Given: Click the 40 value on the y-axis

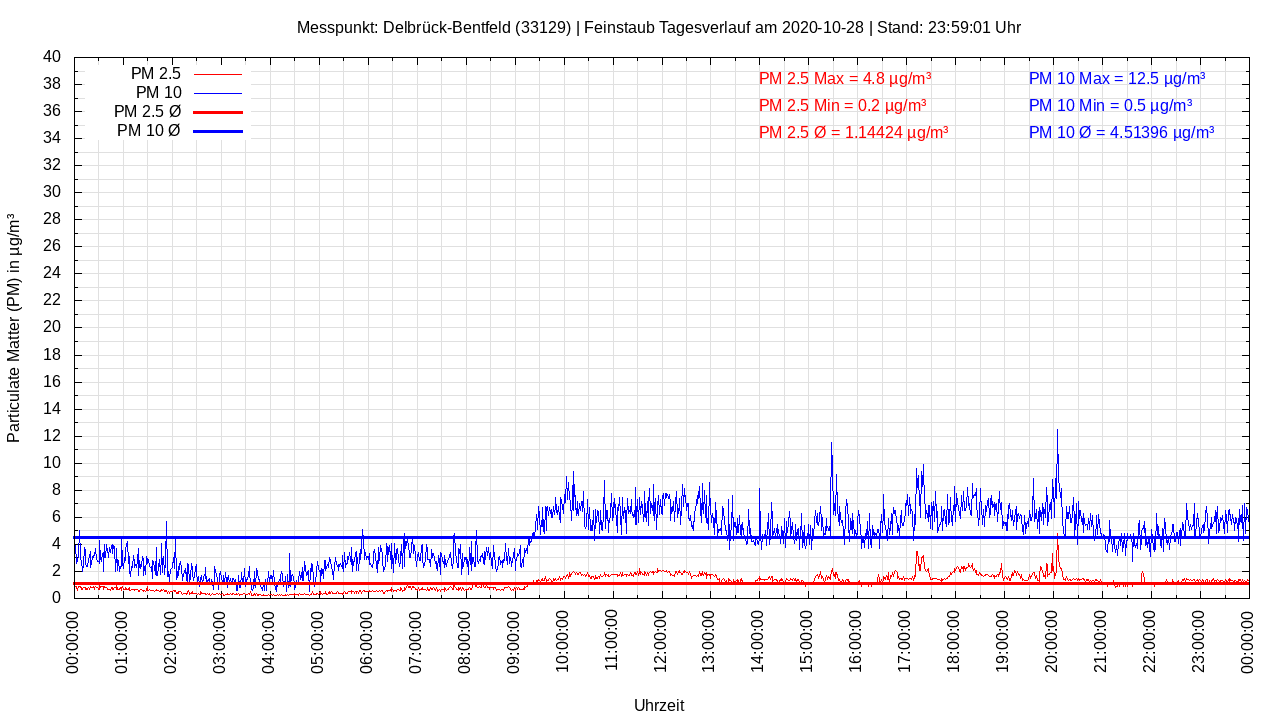Looking at the screenshot, I should point(52,57).
